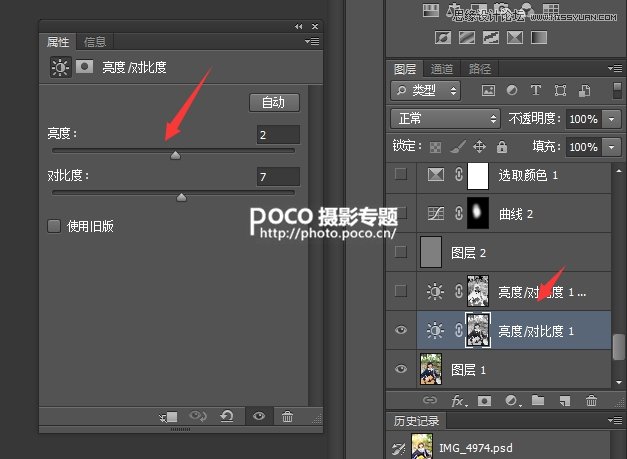Hide the selected 亮度/对比度 1 layer

(401, 330)
